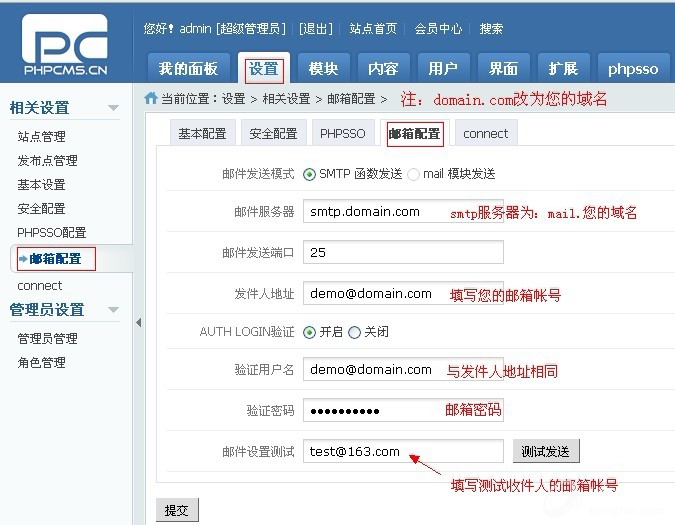Submit the form with 提交 button
Image resolution: width=675 pixels, height=525 pixels.
tap(177, 509)
